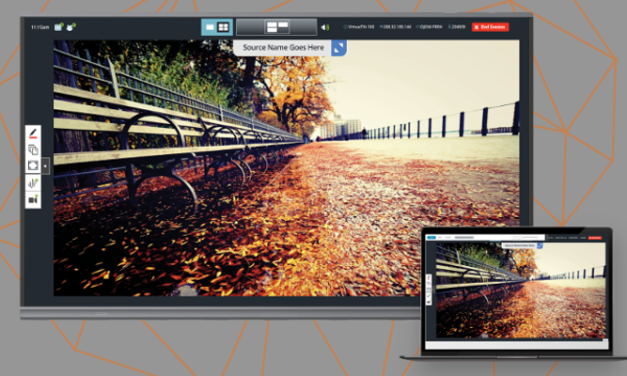
Task: Toggle the audio waveform icon in the sidebar
Action: point(33,183)
